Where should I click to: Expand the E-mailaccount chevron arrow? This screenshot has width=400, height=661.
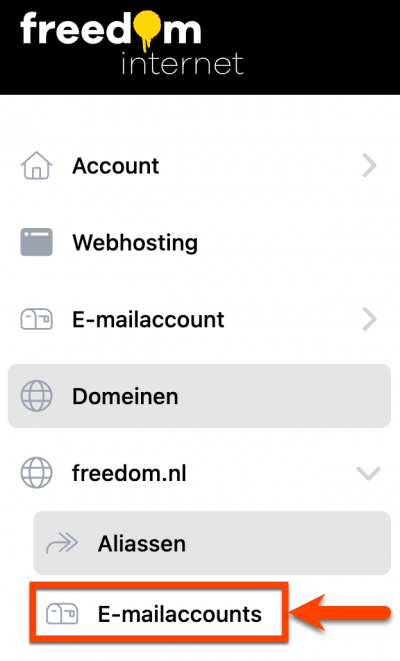pyautogui.click(x=369, y=319)
